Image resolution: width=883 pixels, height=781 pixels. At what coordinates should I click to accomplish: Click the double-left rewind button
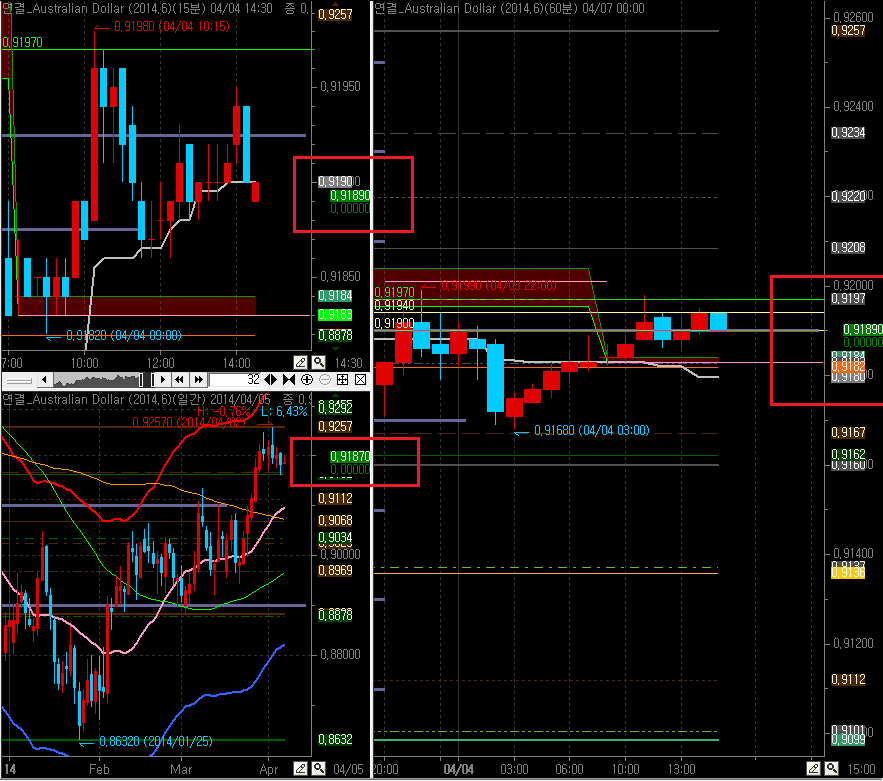[x=180, y=380]
